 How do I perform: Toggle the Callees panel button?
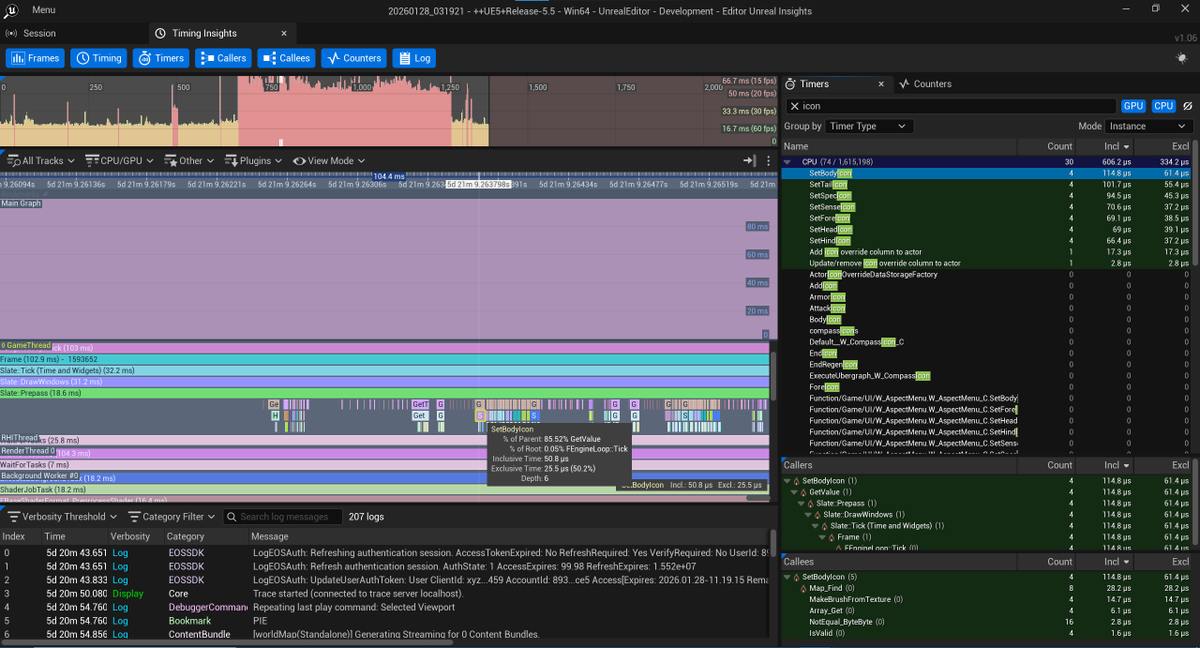(286, 58)
